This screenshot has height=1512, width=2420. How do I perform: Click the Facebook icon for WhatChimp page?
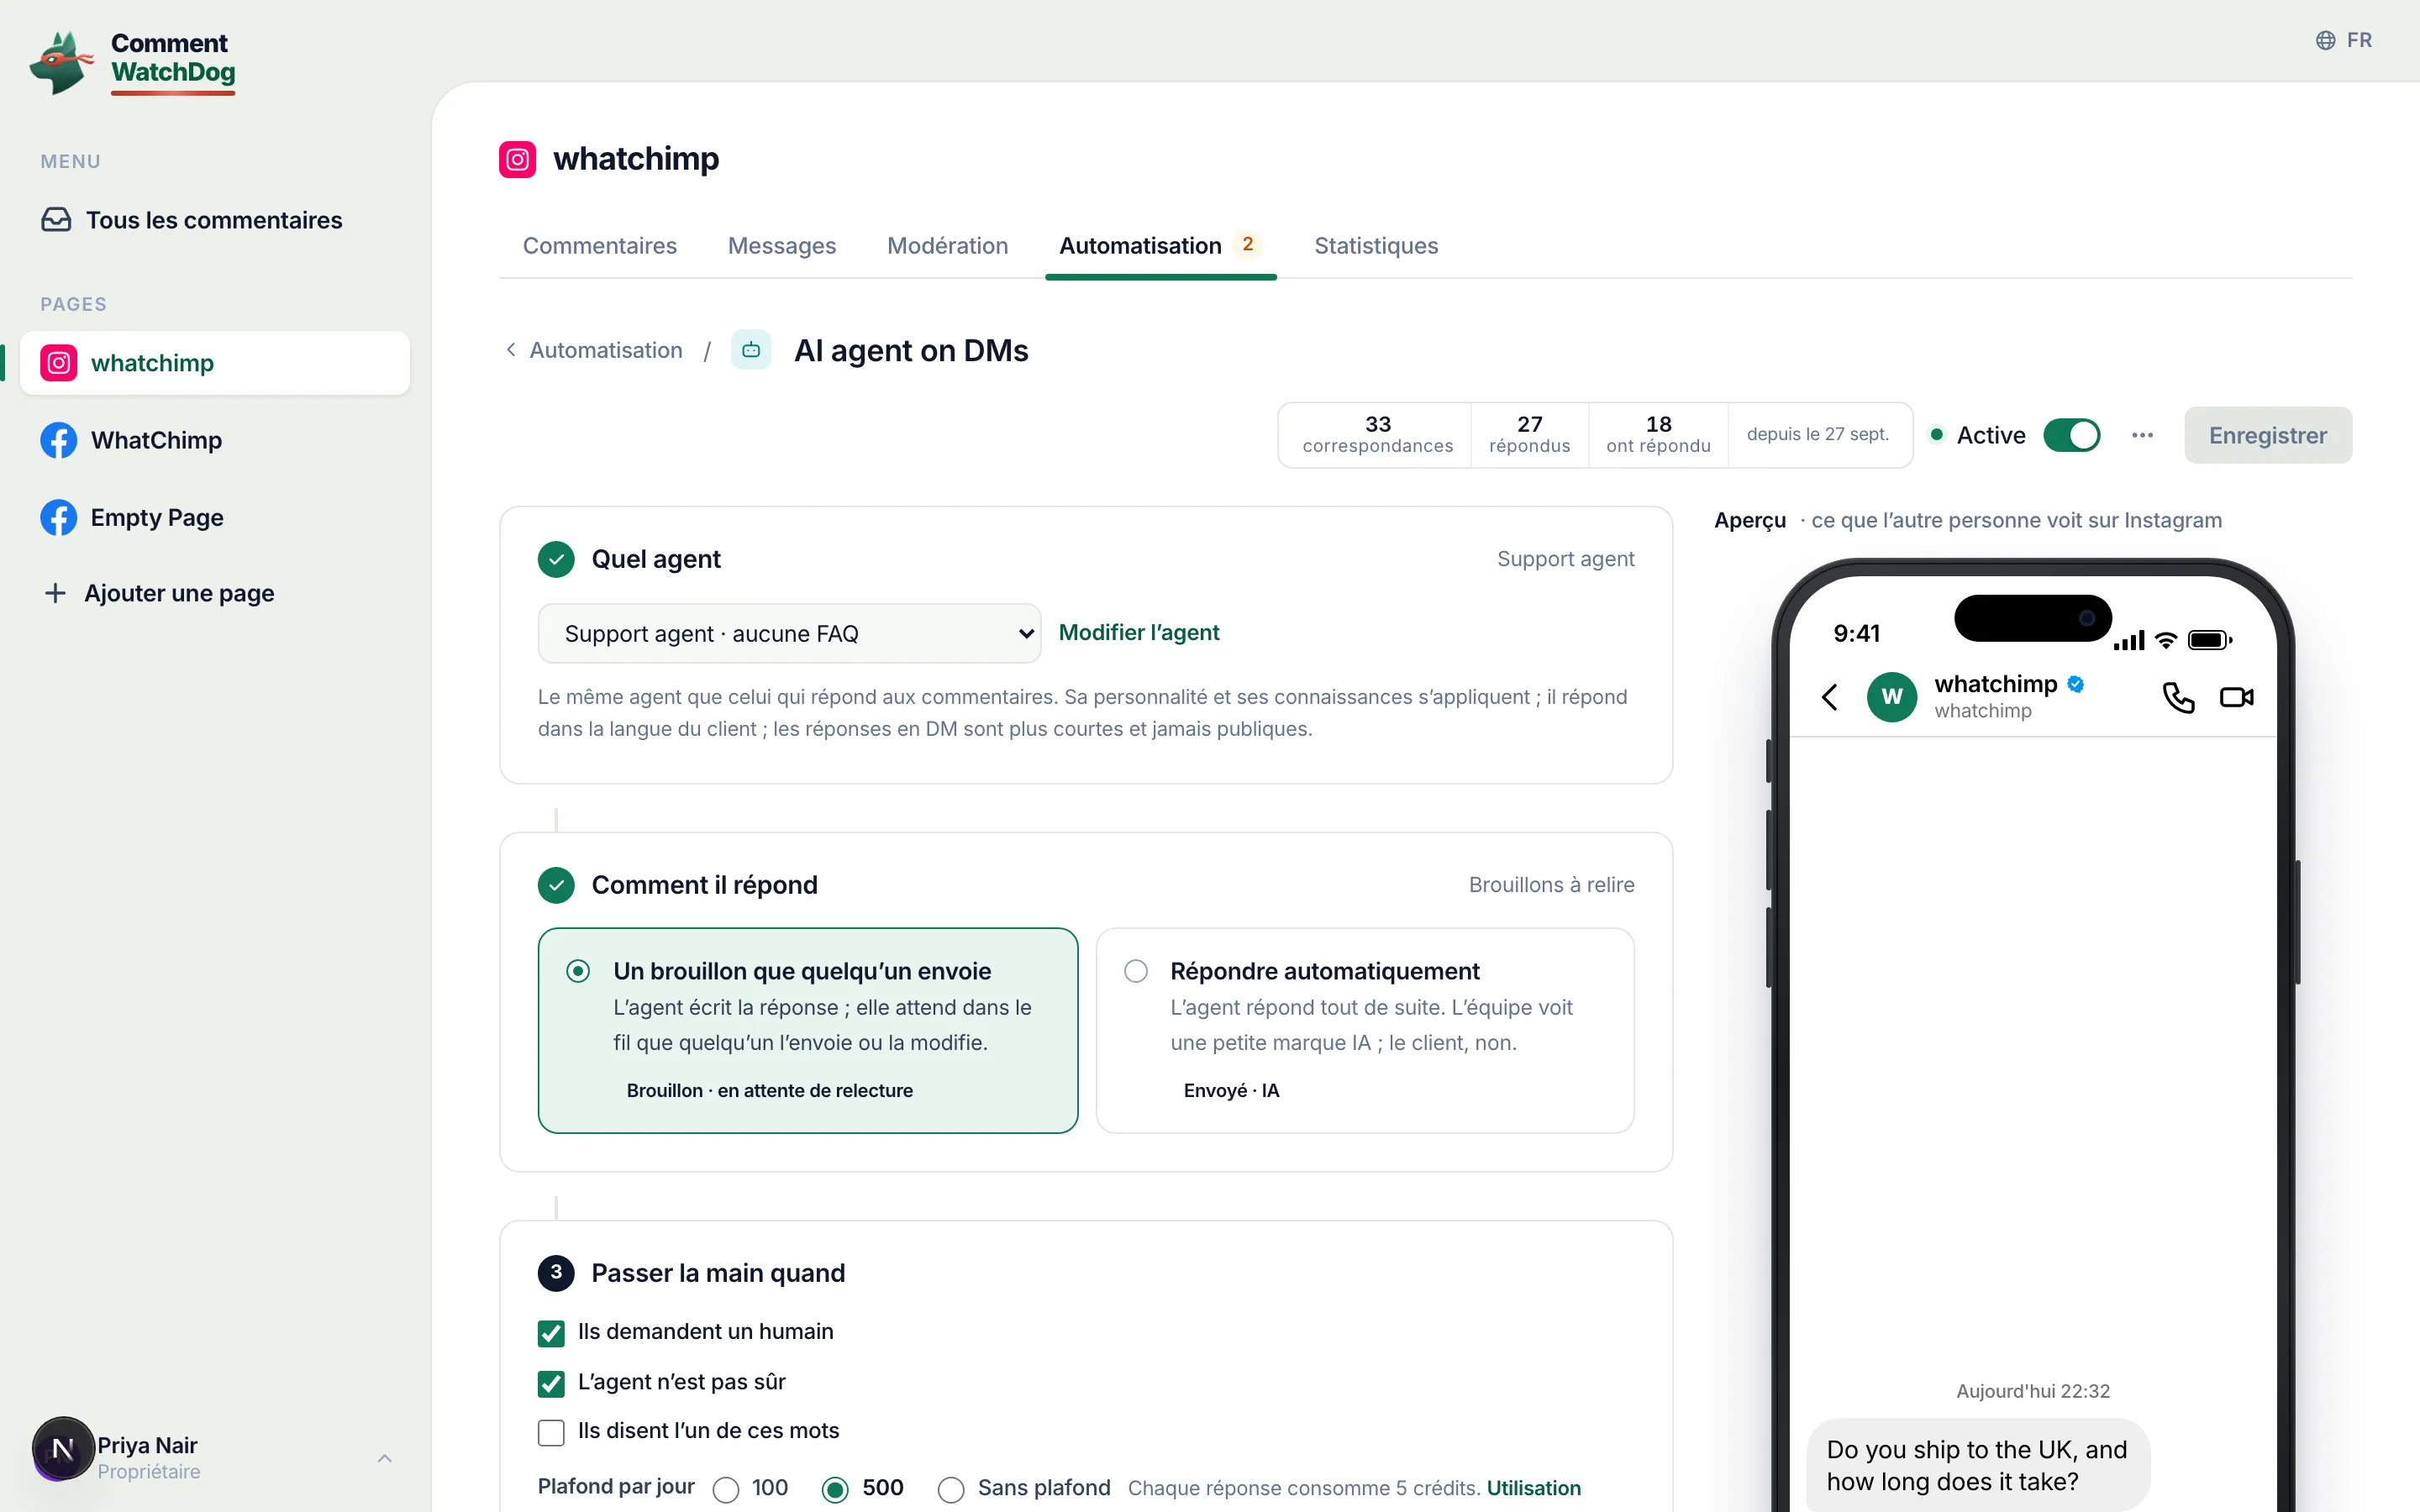click(59, 440)
